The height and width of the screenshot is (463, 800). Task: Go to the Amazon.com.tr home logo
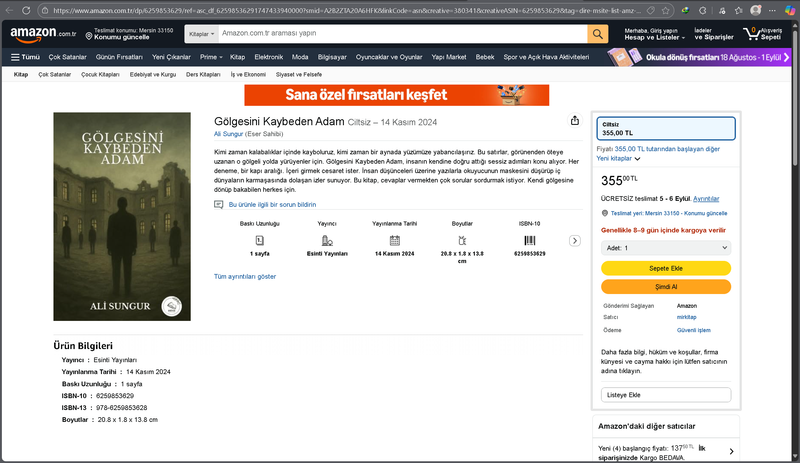(43, 34)
